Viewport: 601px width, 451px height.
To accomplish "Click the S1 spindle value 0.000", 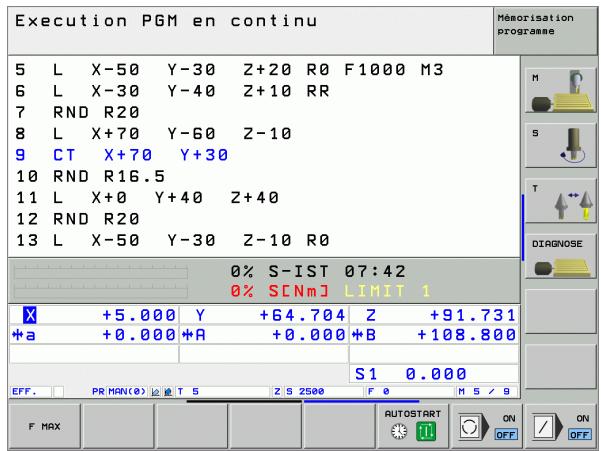I will pyautogui.click(x=436, y=374).
